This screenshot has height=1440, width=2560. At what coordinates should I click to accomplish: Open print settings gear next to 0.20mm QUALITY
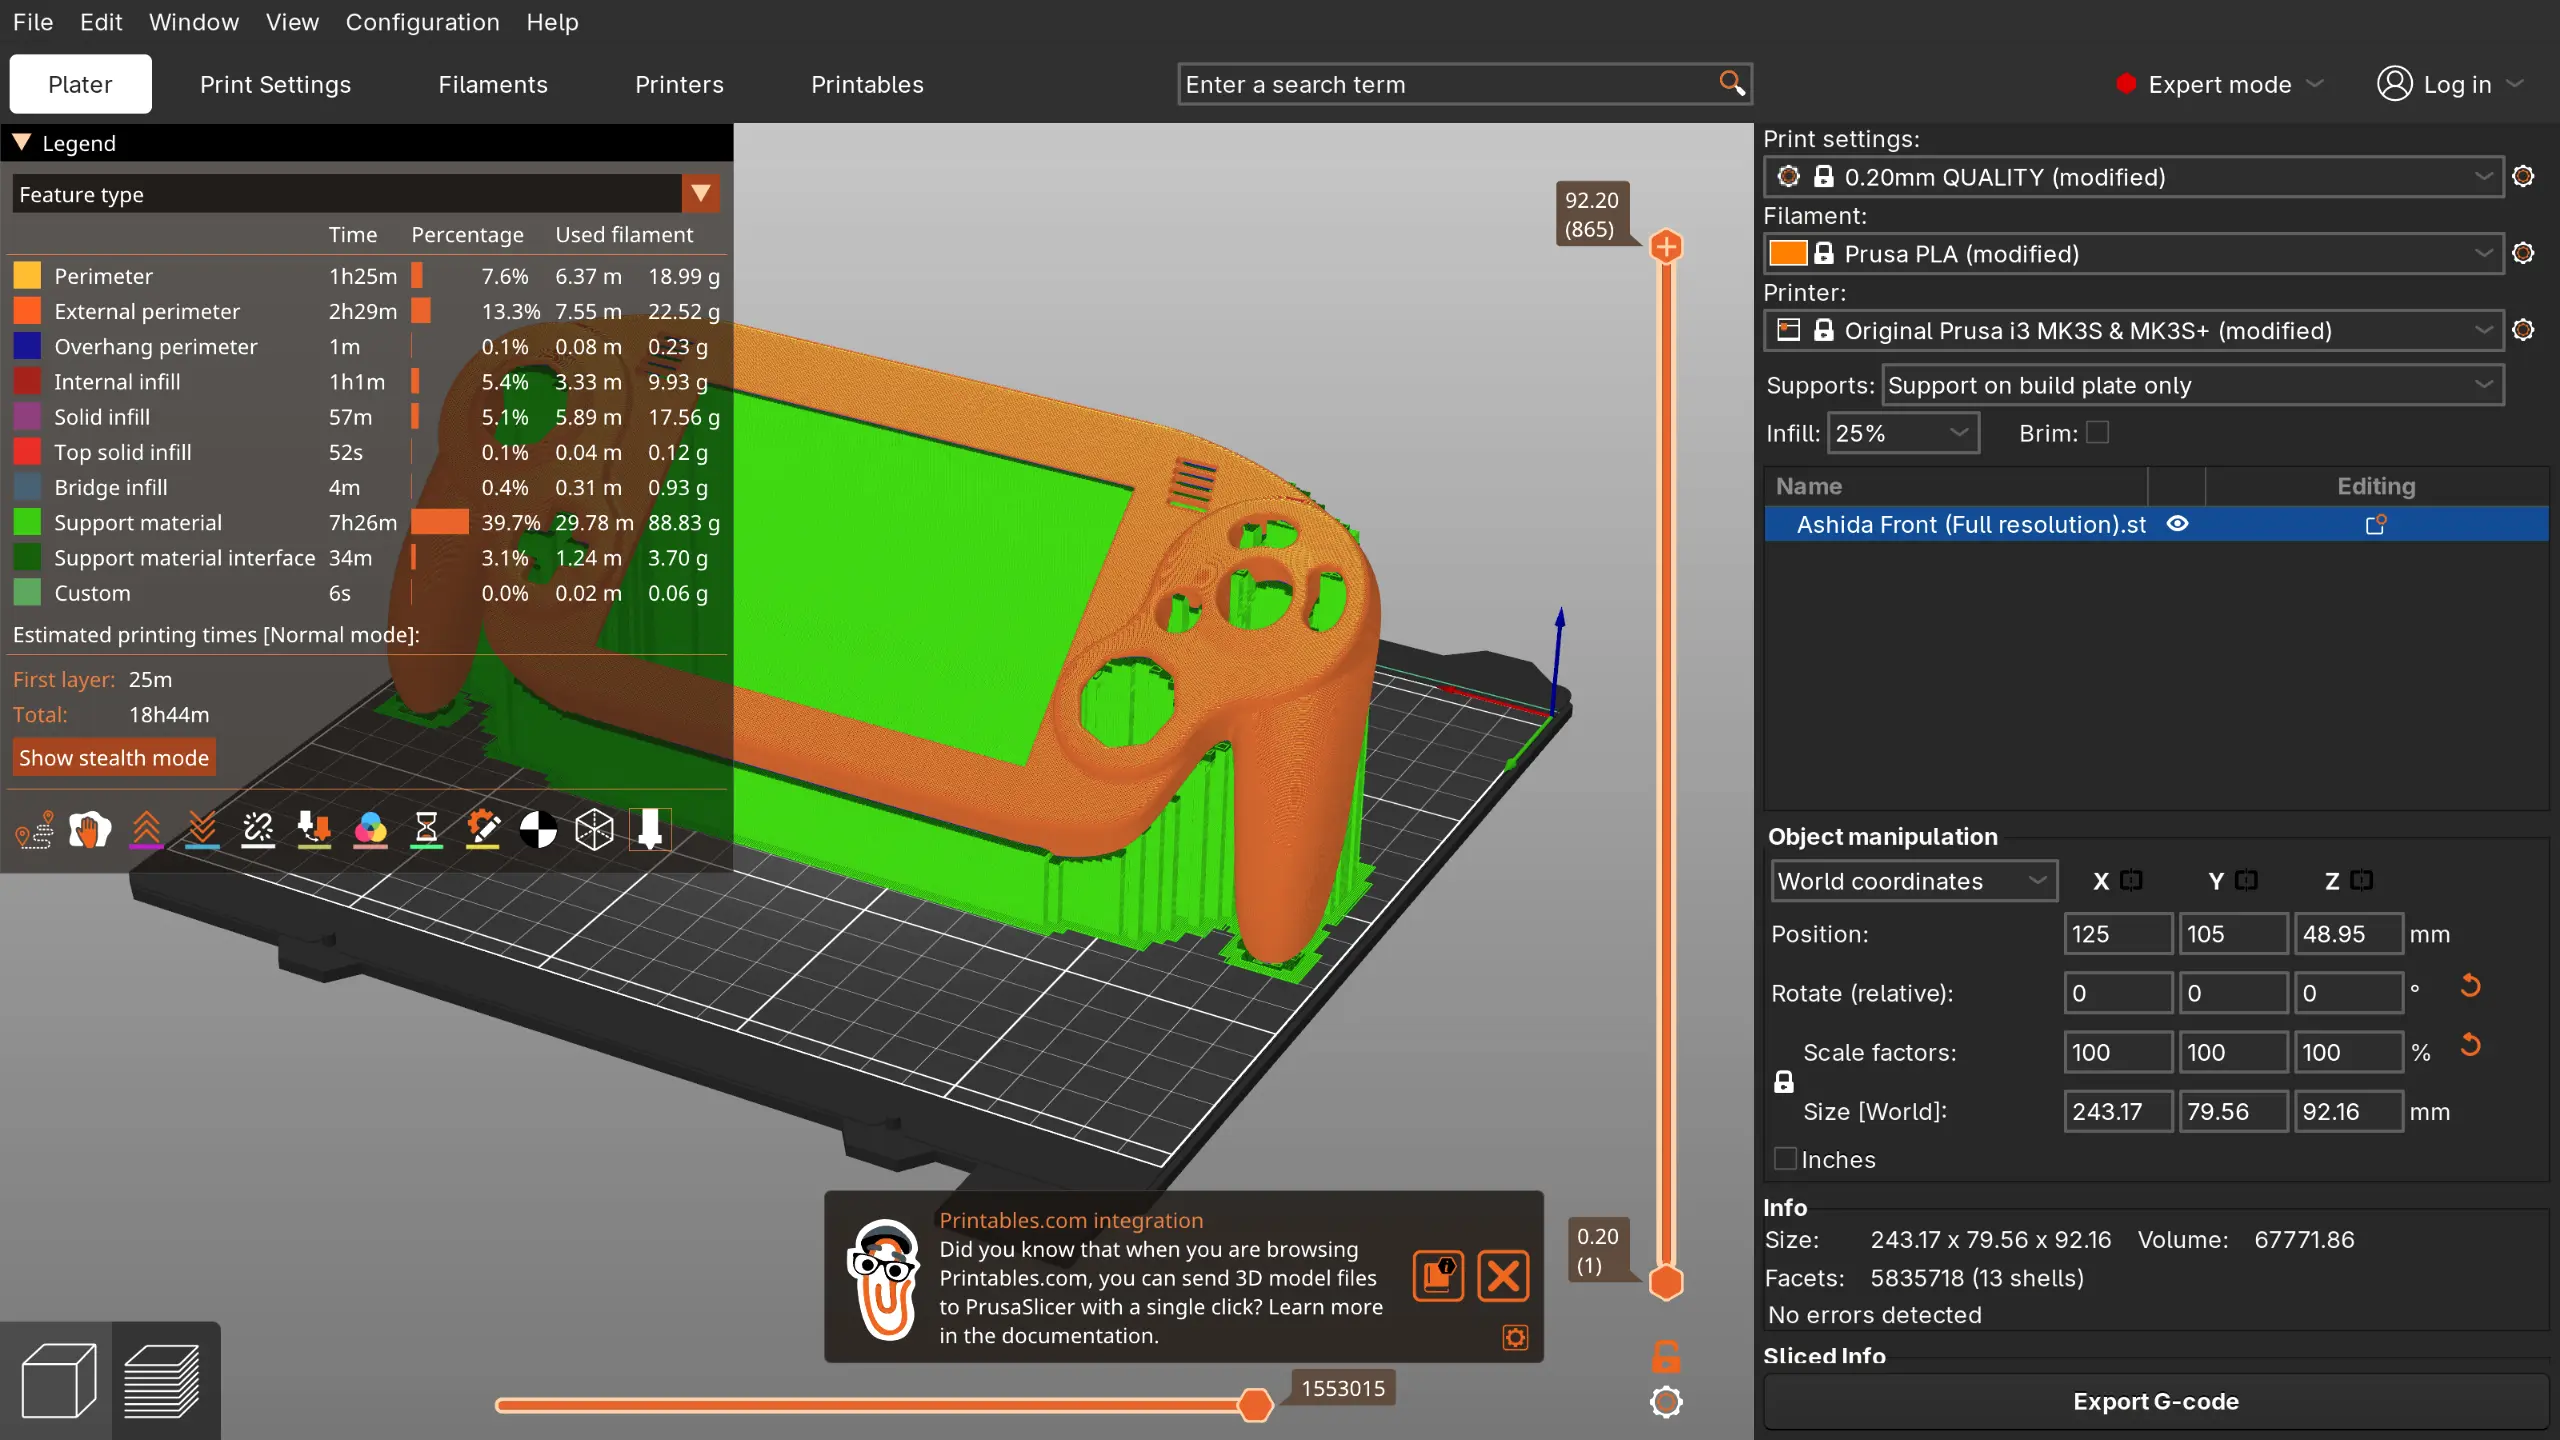(2523, 176)
